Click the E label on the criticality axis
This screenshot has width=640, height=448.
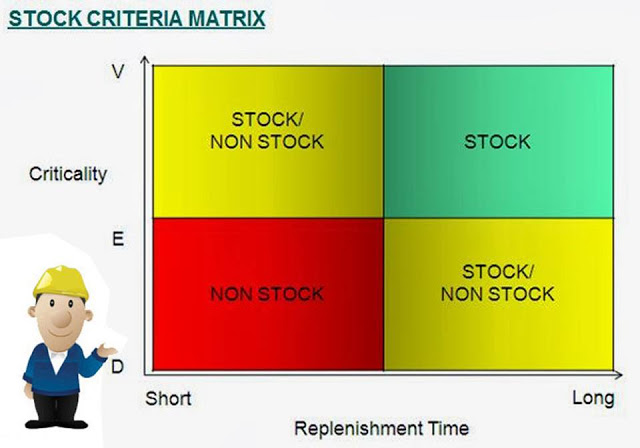(x=118, y=239)
